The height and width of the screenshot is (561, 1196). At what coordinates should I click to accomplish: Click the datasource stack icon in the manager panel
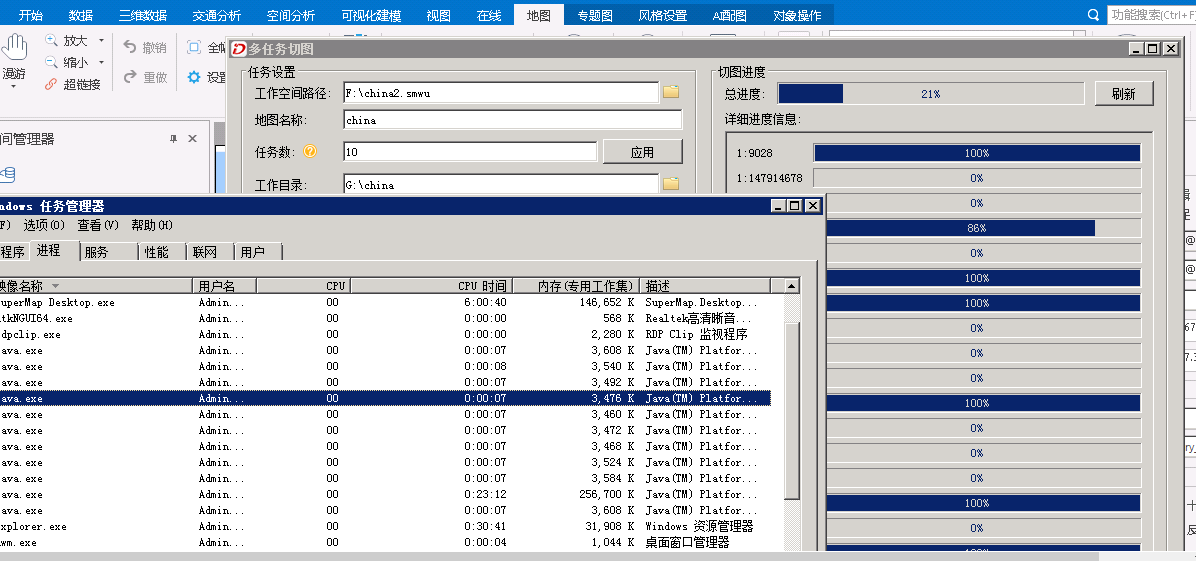[7, 174]
